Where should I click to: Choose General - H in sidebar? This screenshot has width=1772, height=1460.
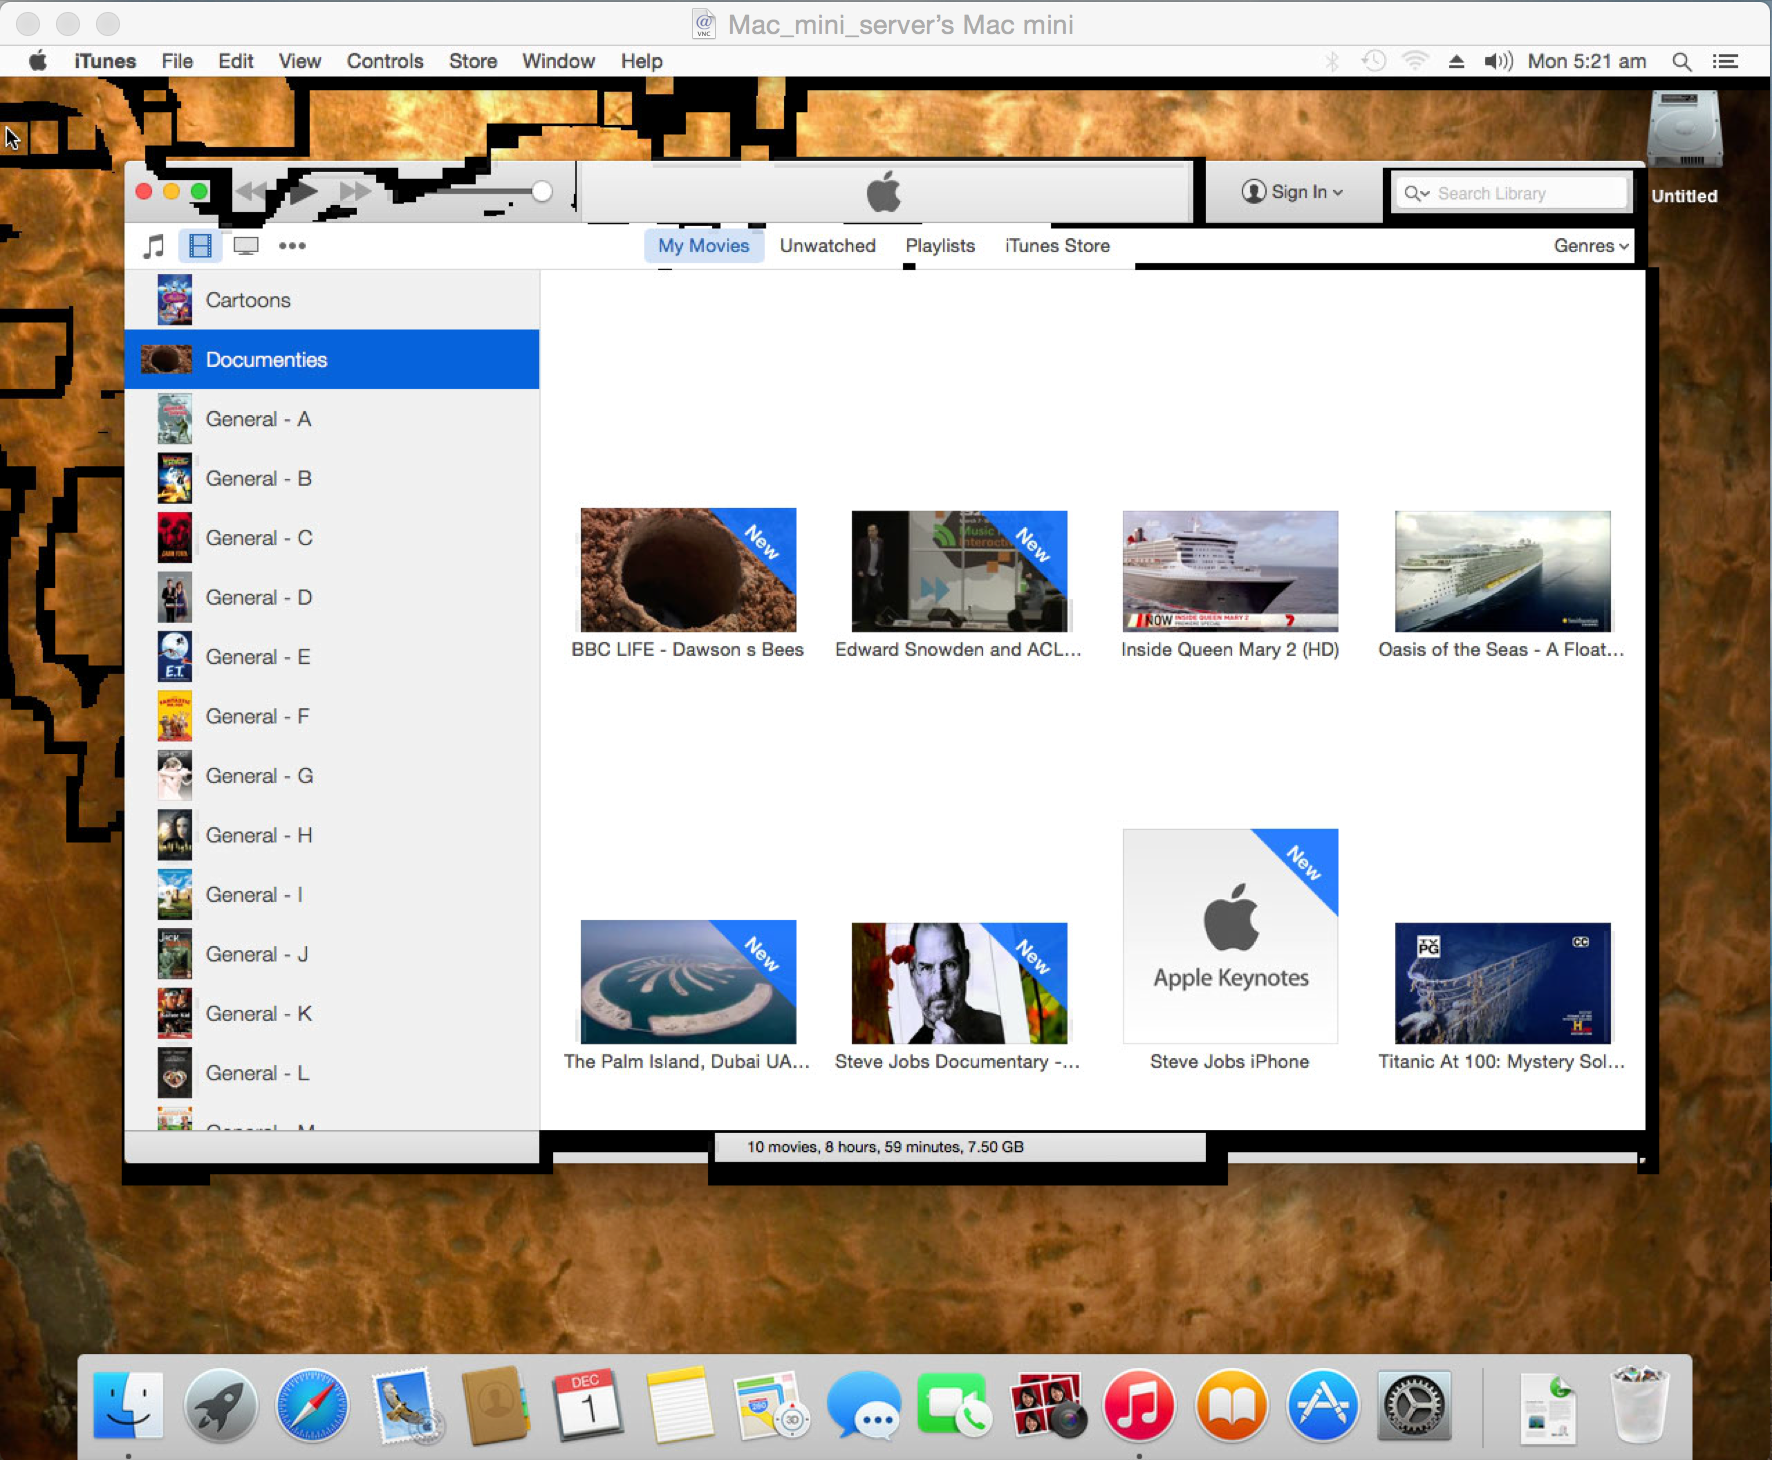coord(332,835)
